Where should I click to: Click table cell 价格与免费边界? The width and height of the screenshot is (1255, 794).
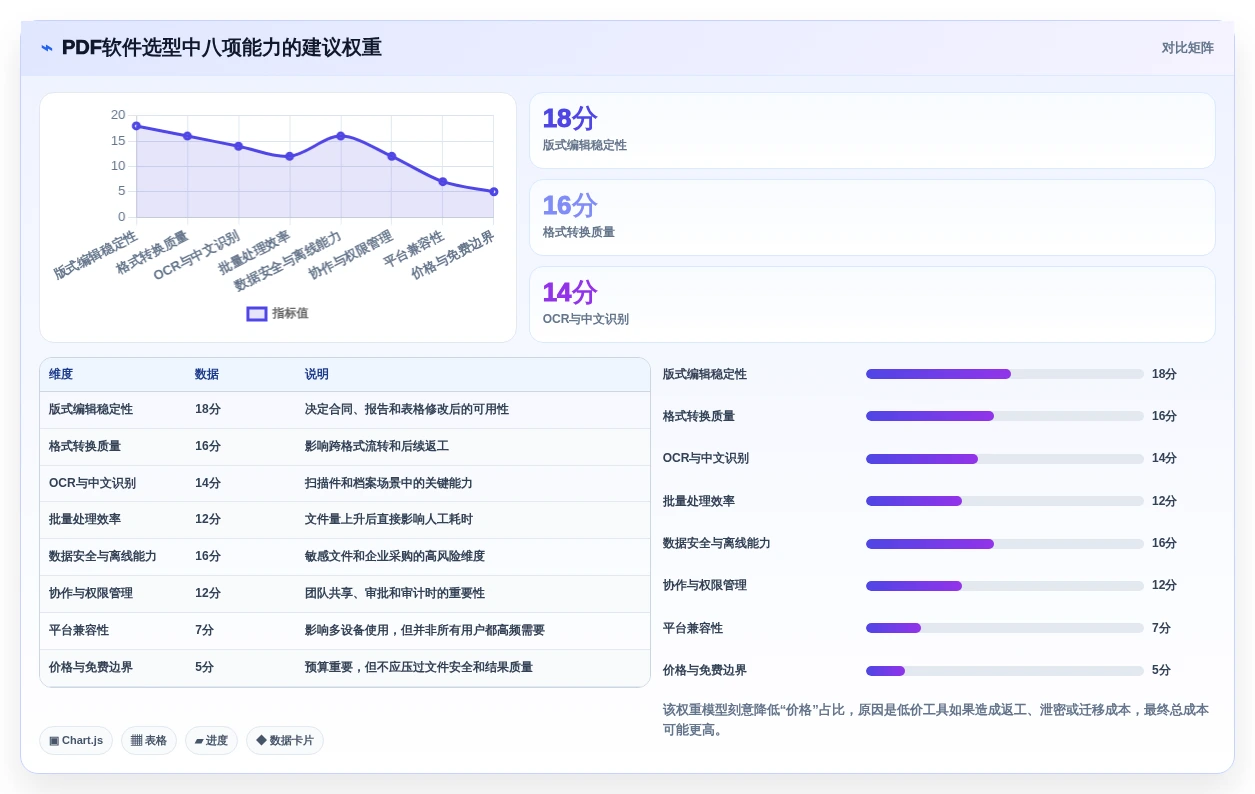[91, 668]
